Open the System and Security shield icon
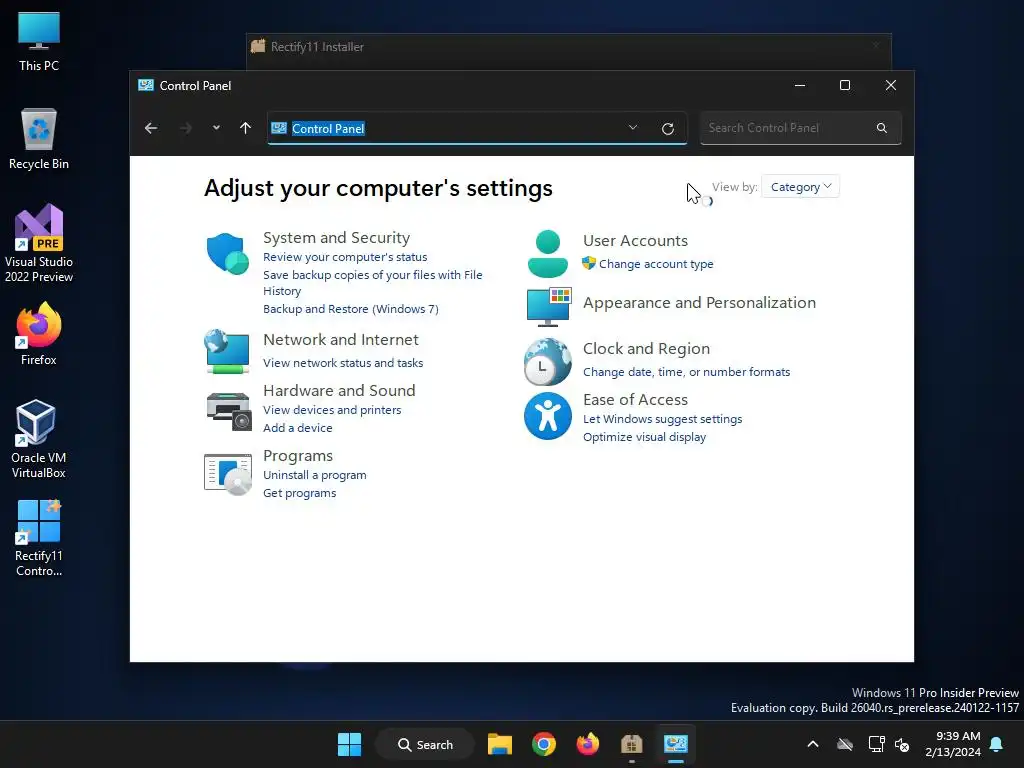 pos(227,253)
